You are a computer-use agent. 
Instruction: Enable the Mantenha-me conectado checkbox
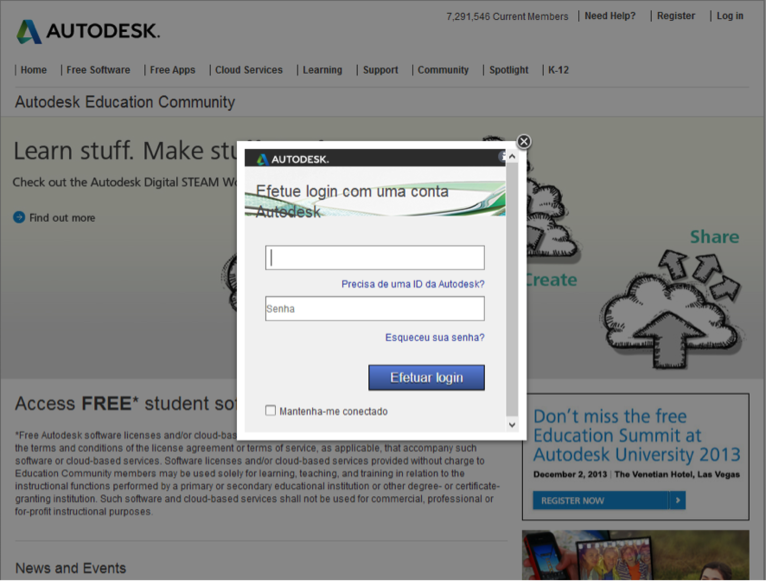point(271,410)
